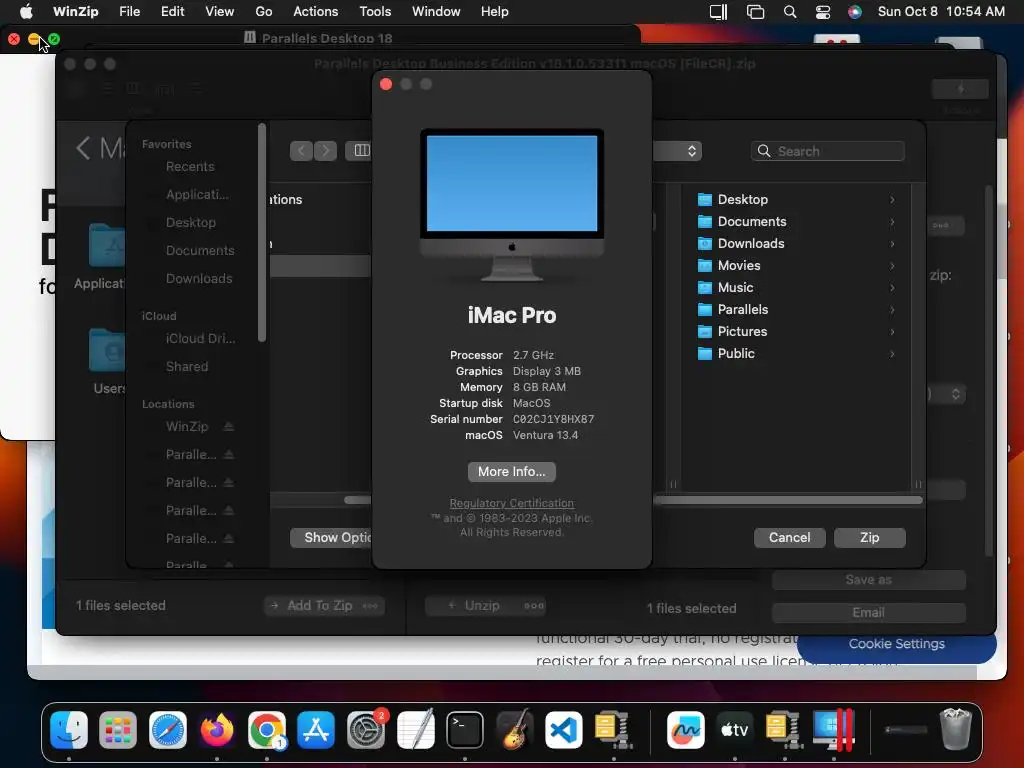Launch Visual Studio Code from dock
Viewport: 1024px width, 768px height.
tap(564, 729)
